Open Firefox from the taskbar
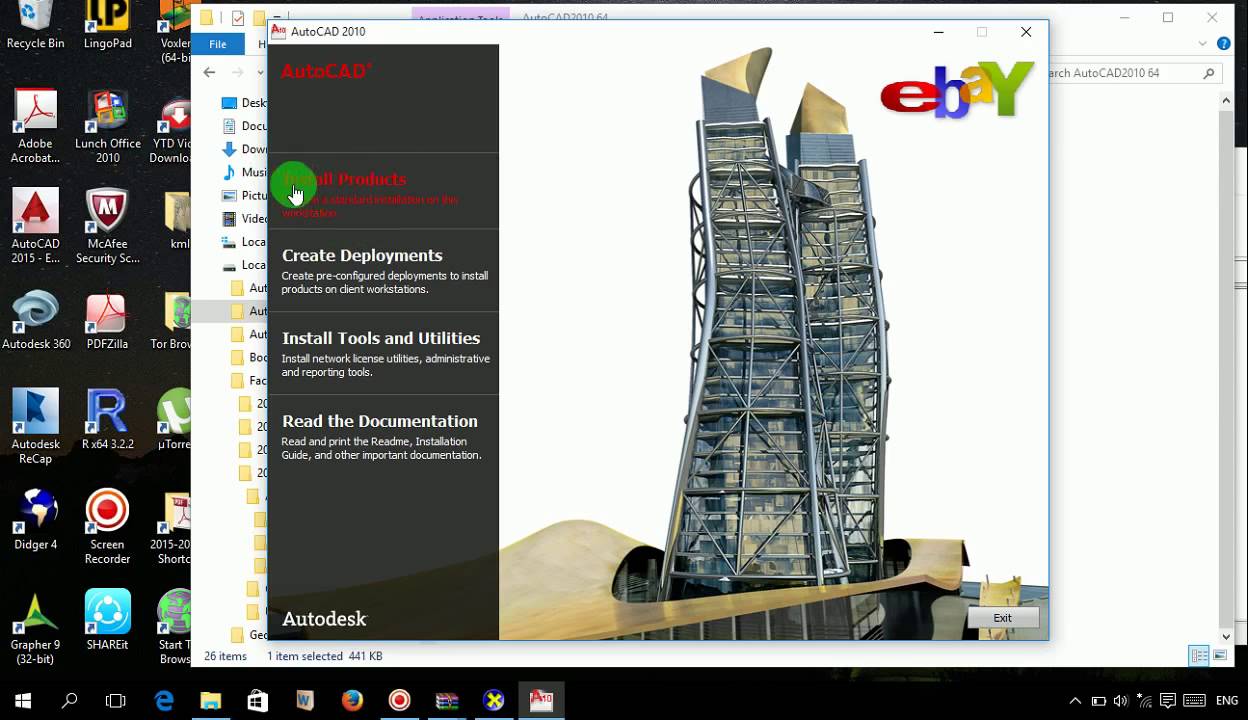Screen dimensions: 1248x720 (x=352, y=701)
